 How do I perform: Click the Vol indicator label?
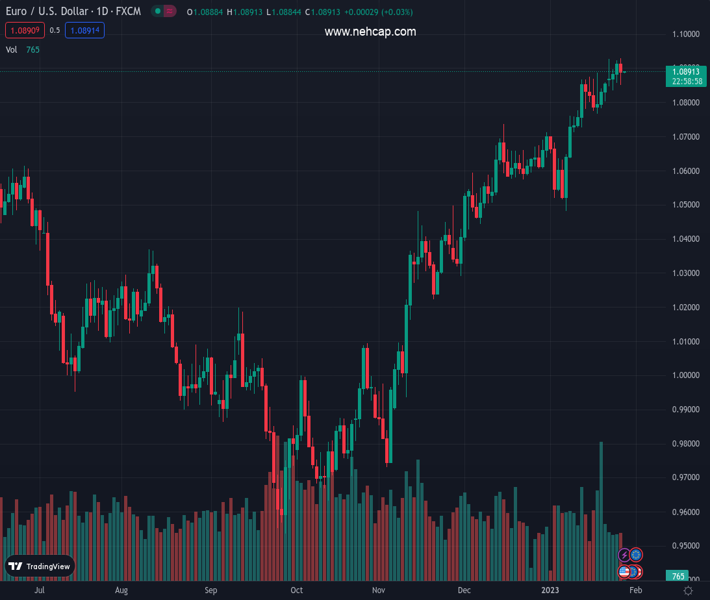tap(12, 49)
